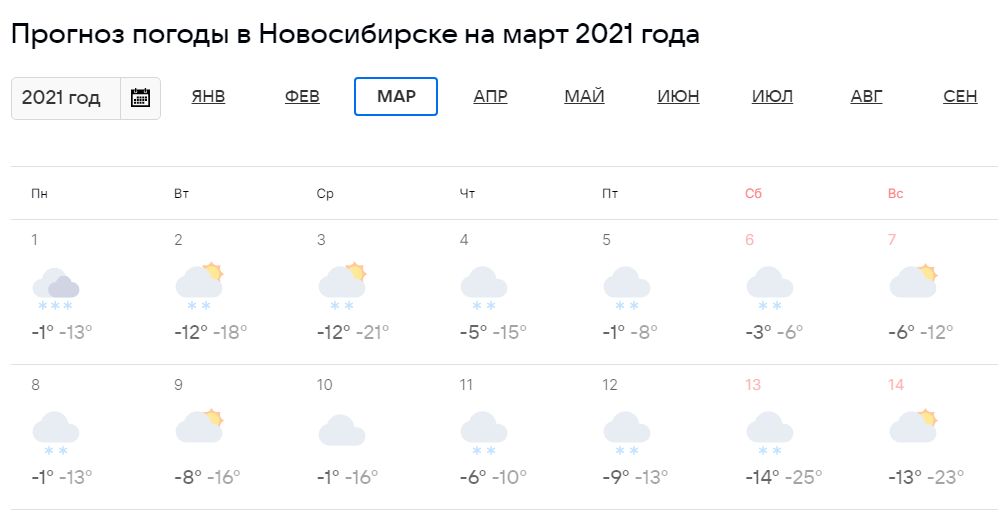Viewport: 998px width, 511px height.
Task: Click the March 13 snow cloud icon
Action: (x=770, y=434)
